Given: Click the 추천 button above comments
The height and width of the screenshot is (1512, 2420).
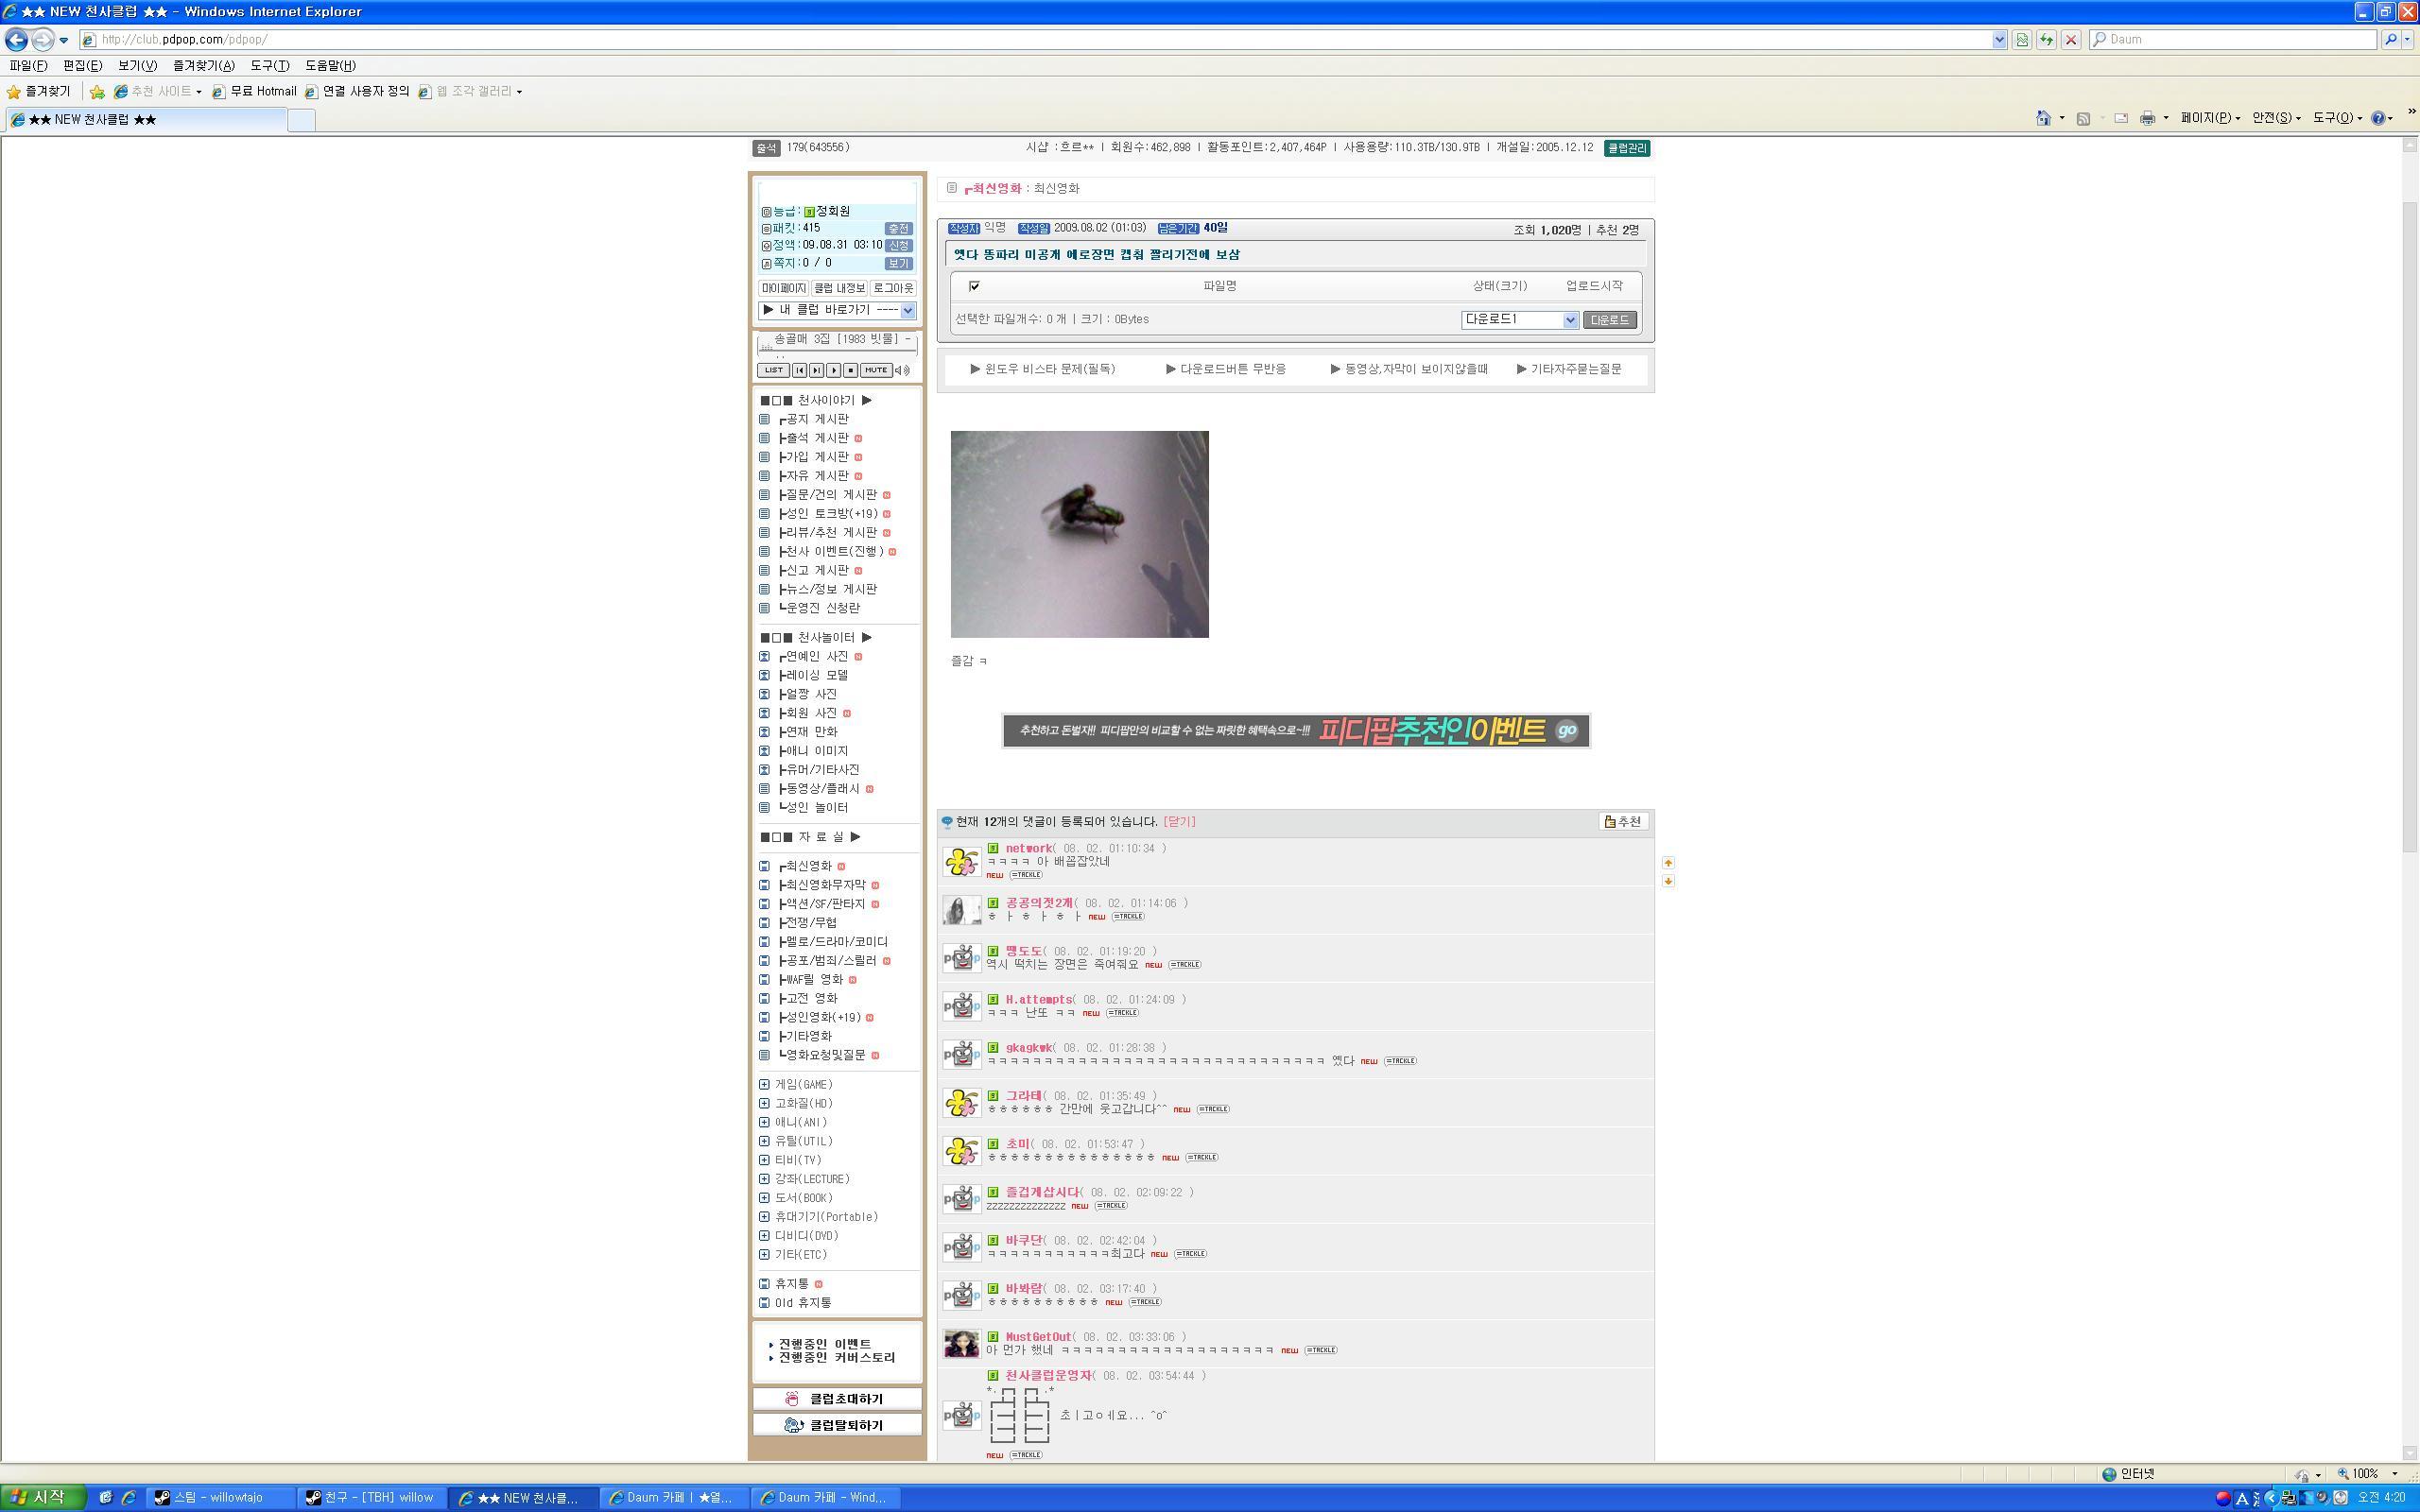Looking at the screenshot, I should click(x=1623, y=822).
